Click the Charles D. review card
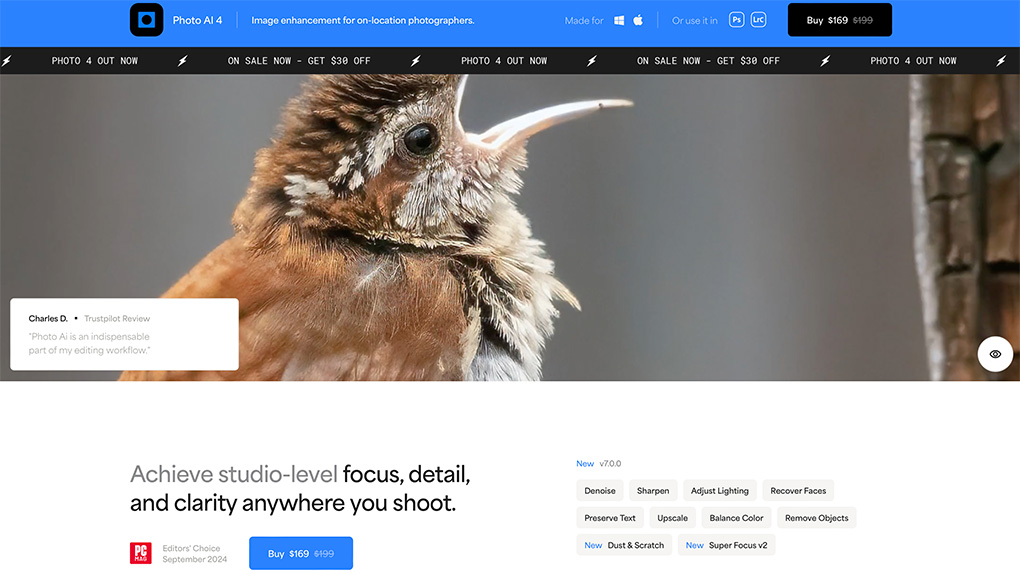 pyautogui.click(x=124, y=335)
